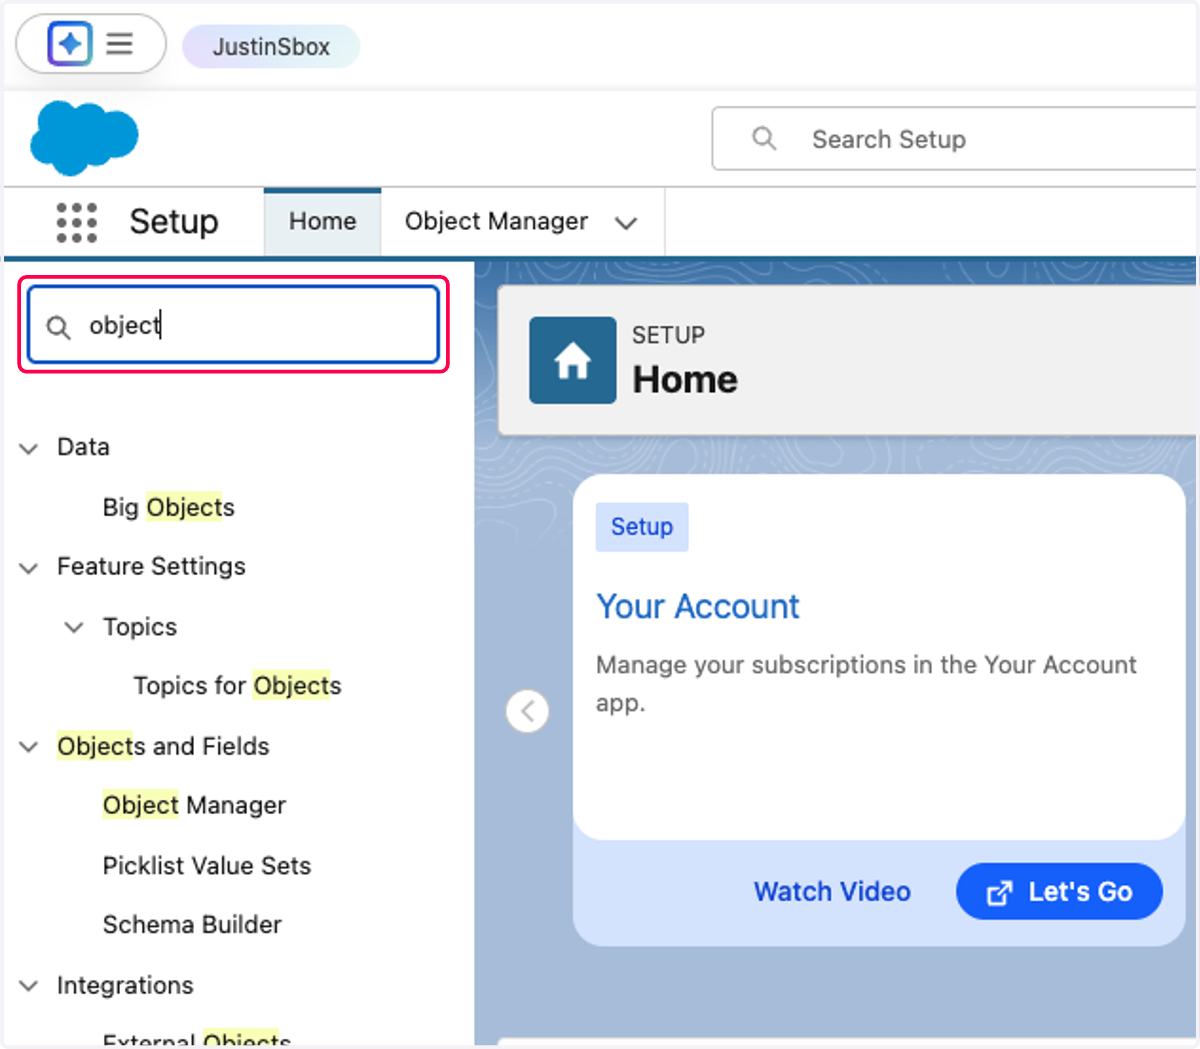Open Picklist Value Sets
Screen dimensions: 1200x1049
207,865
